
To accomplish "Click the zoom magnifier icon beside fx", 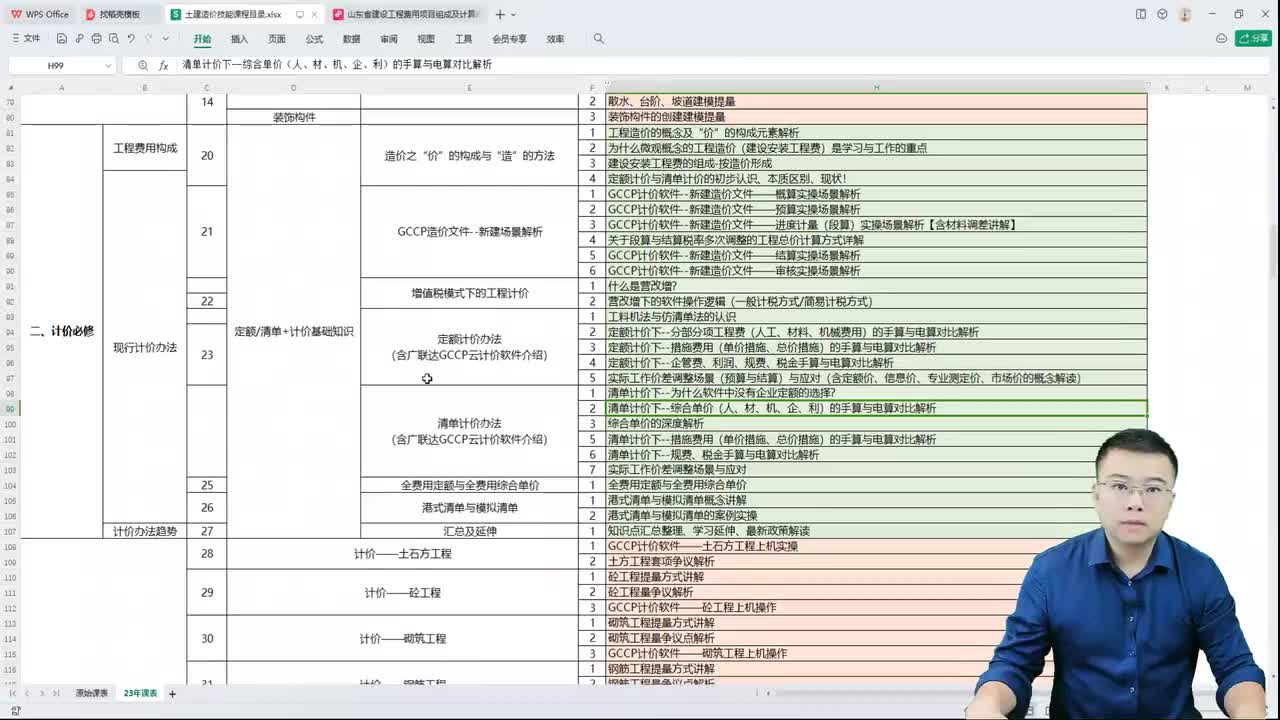I will click(143, 65).
